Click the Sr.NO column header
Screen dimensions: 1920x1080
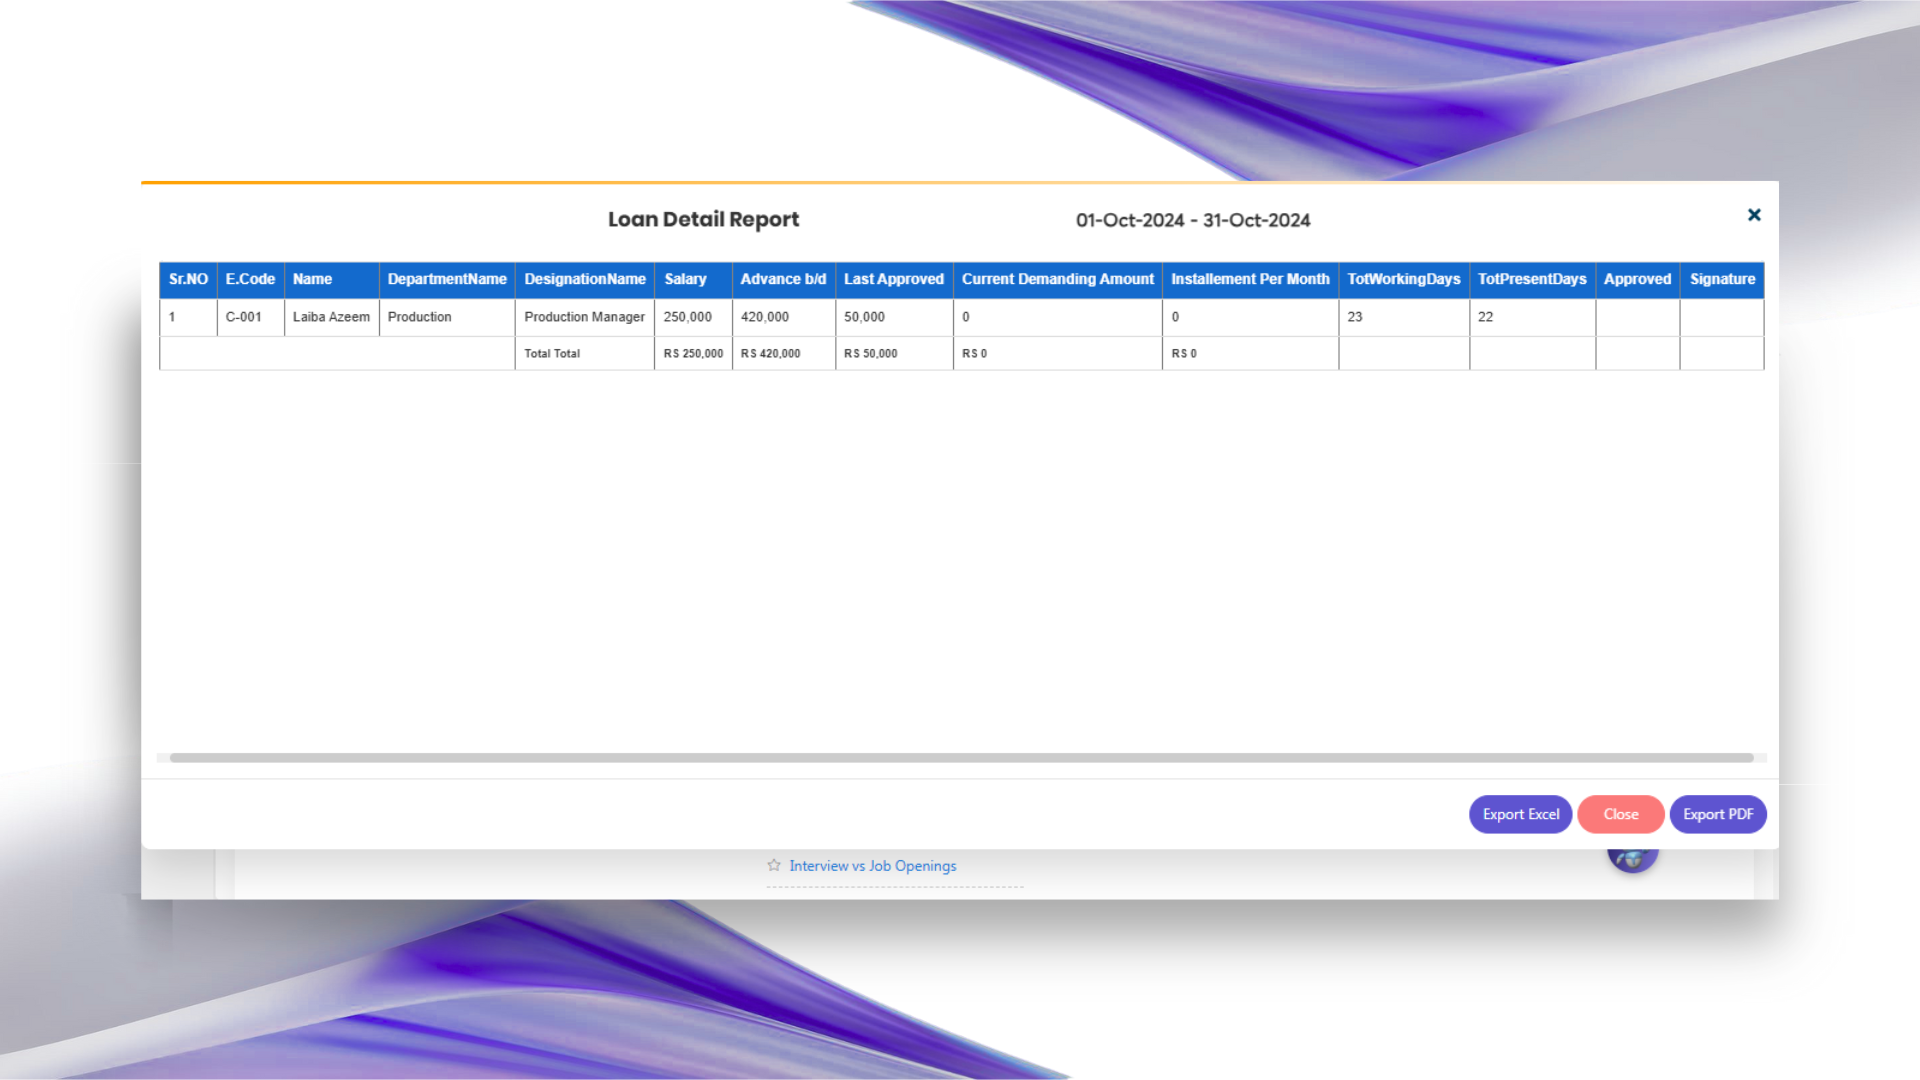click(x=188, y=279)
